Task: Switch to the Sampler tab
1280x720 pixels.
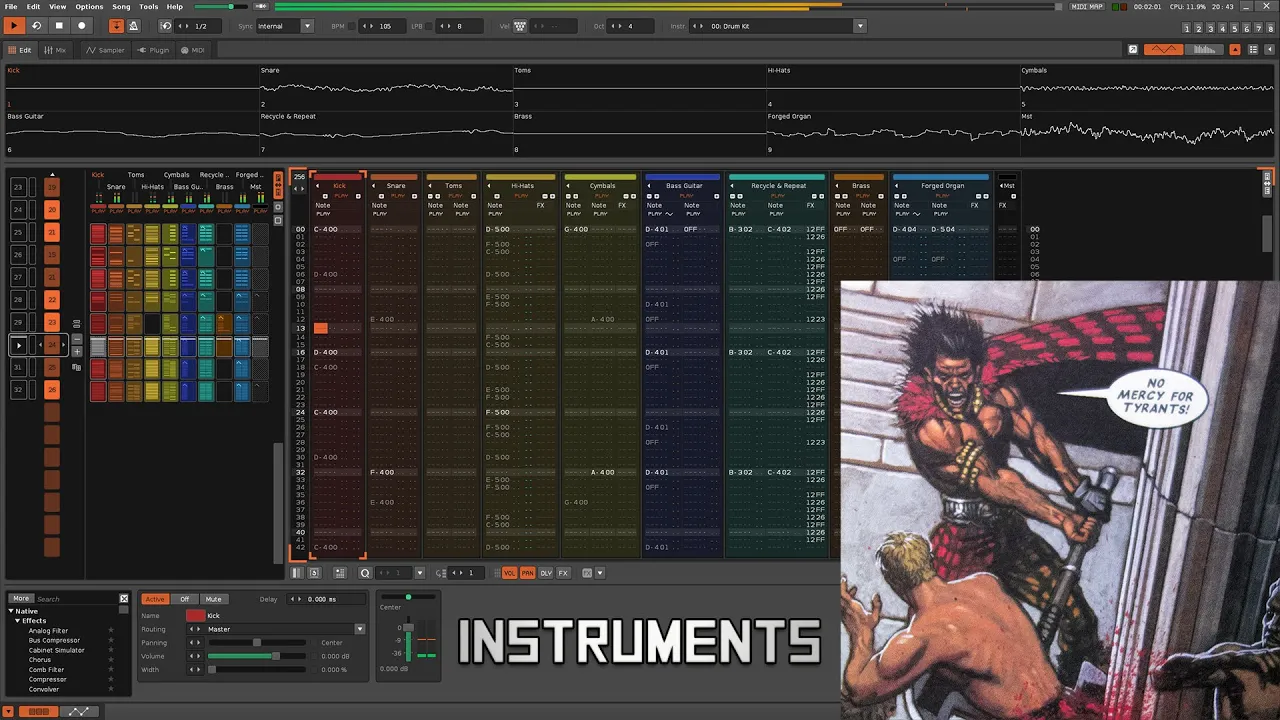Action: point(106,50)
